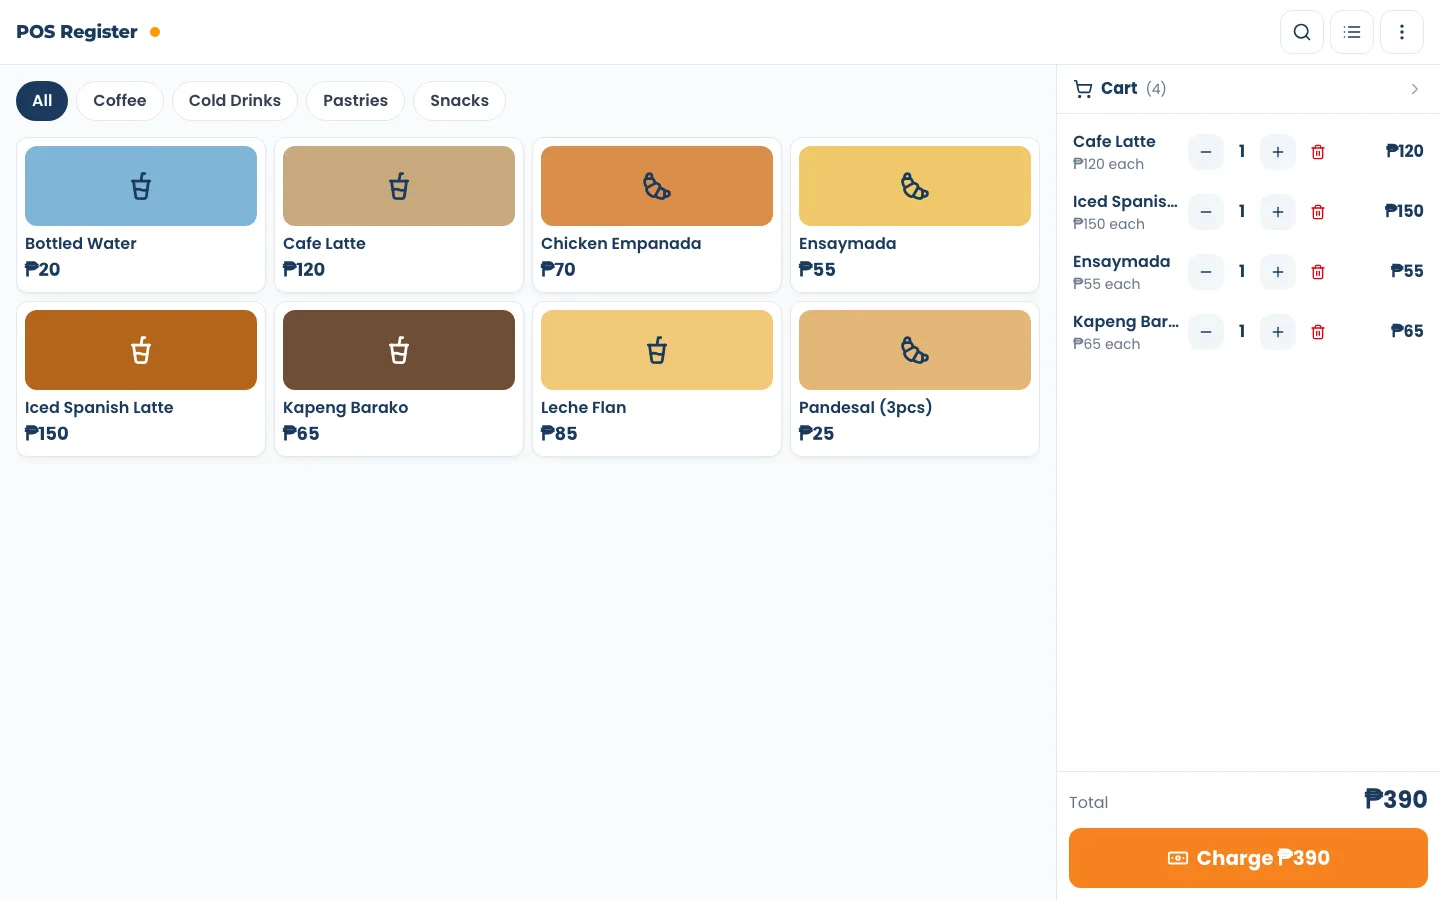Delete Iced Spanish Latte from cart
The image size is (1440, 900).
[x=1318, y=212]
